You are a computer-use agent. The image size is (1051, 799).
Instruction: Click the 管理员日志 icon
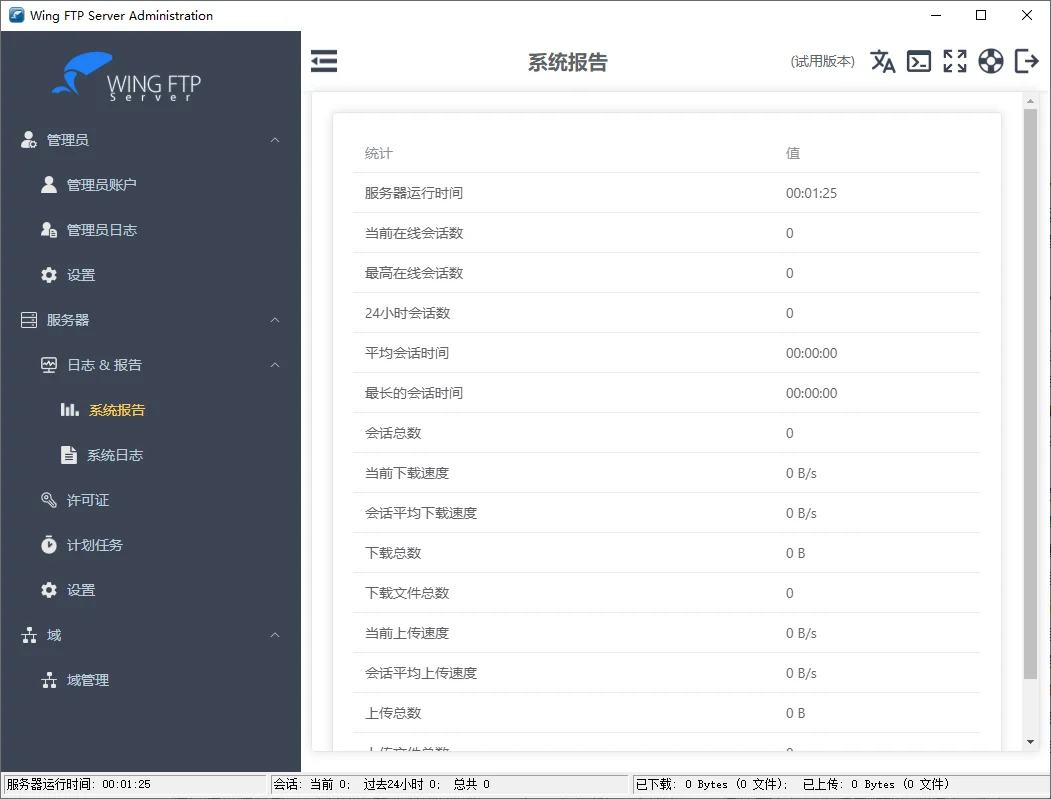48,230
